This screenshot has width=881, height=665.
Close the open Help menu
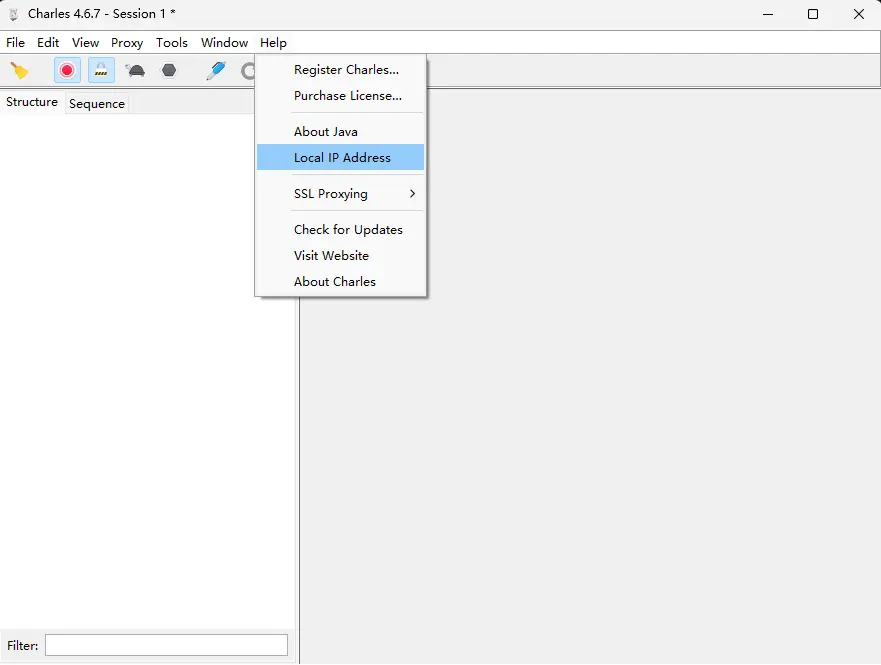point(274,43)
